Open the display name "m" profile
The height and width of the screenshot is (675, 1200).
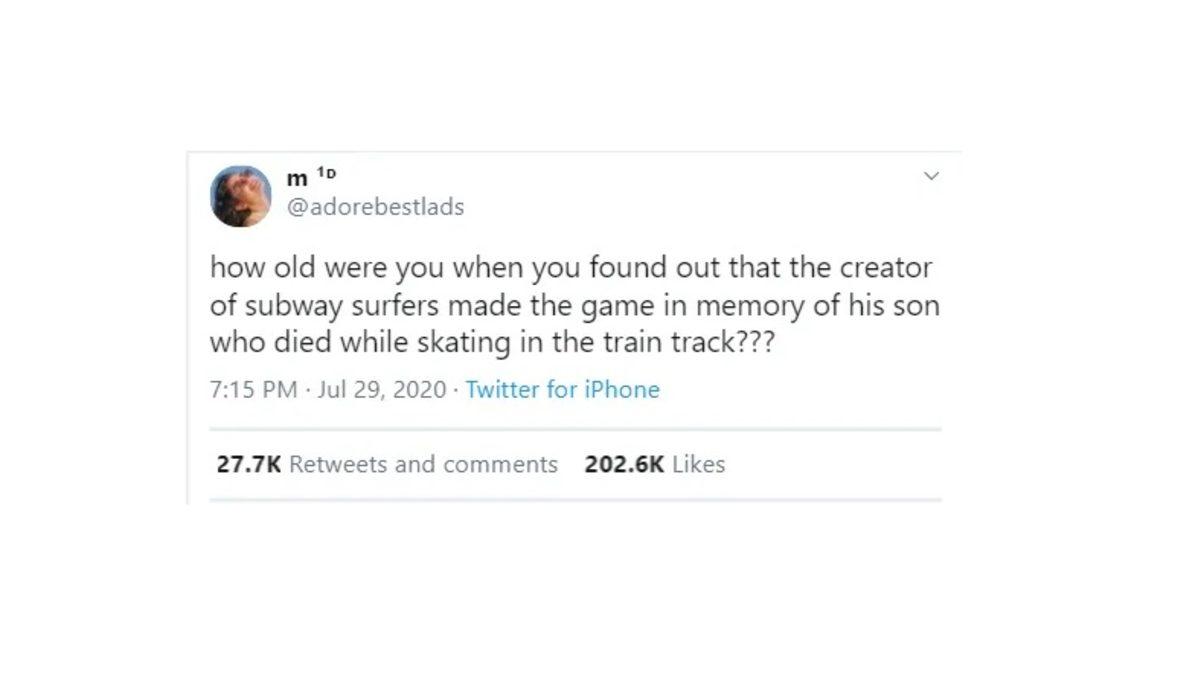pos(297,179)
